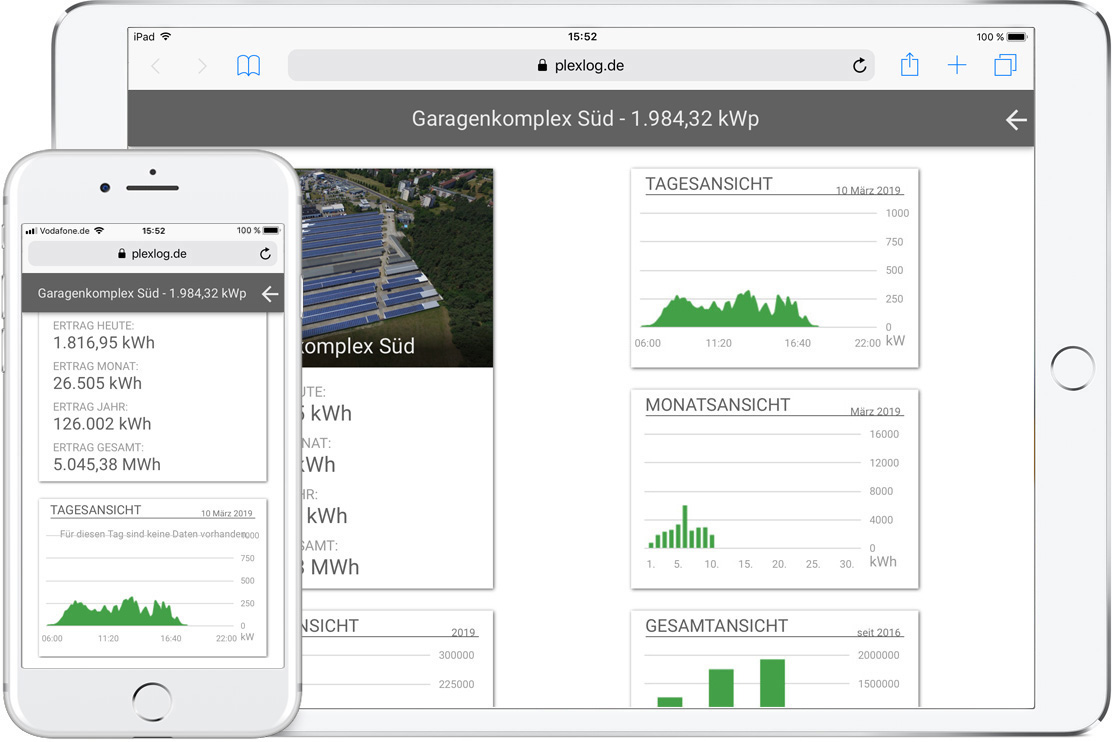Select the März 2019 month label
The width and height of the screenshot is (1119, 742).
click(875, 411)
